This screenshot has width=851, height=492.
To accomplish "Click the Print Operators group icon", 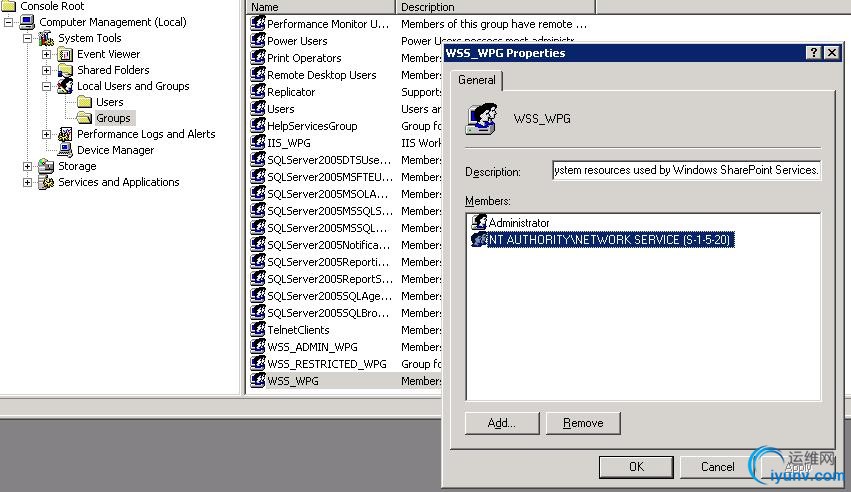I will click(x=258, y=57).
